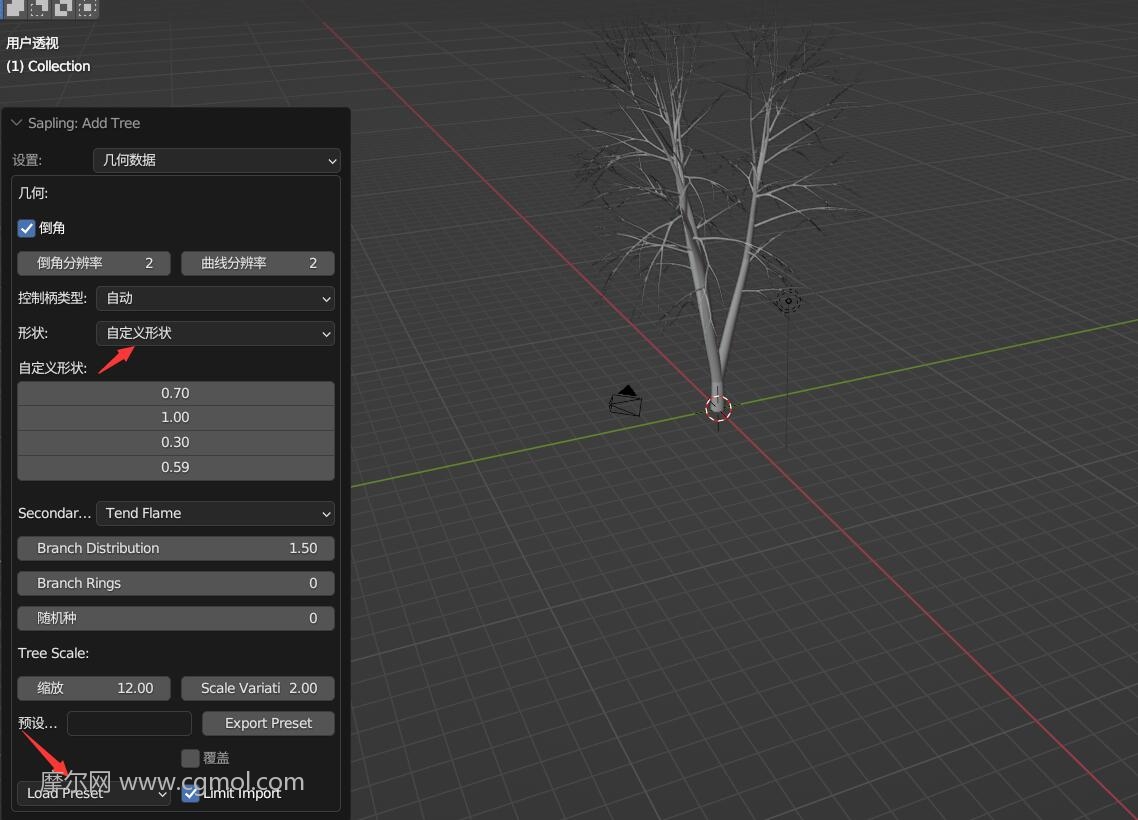1138x820 pixels.
Task: Click the custom shape value 0.30
Action: pos(176,443)
